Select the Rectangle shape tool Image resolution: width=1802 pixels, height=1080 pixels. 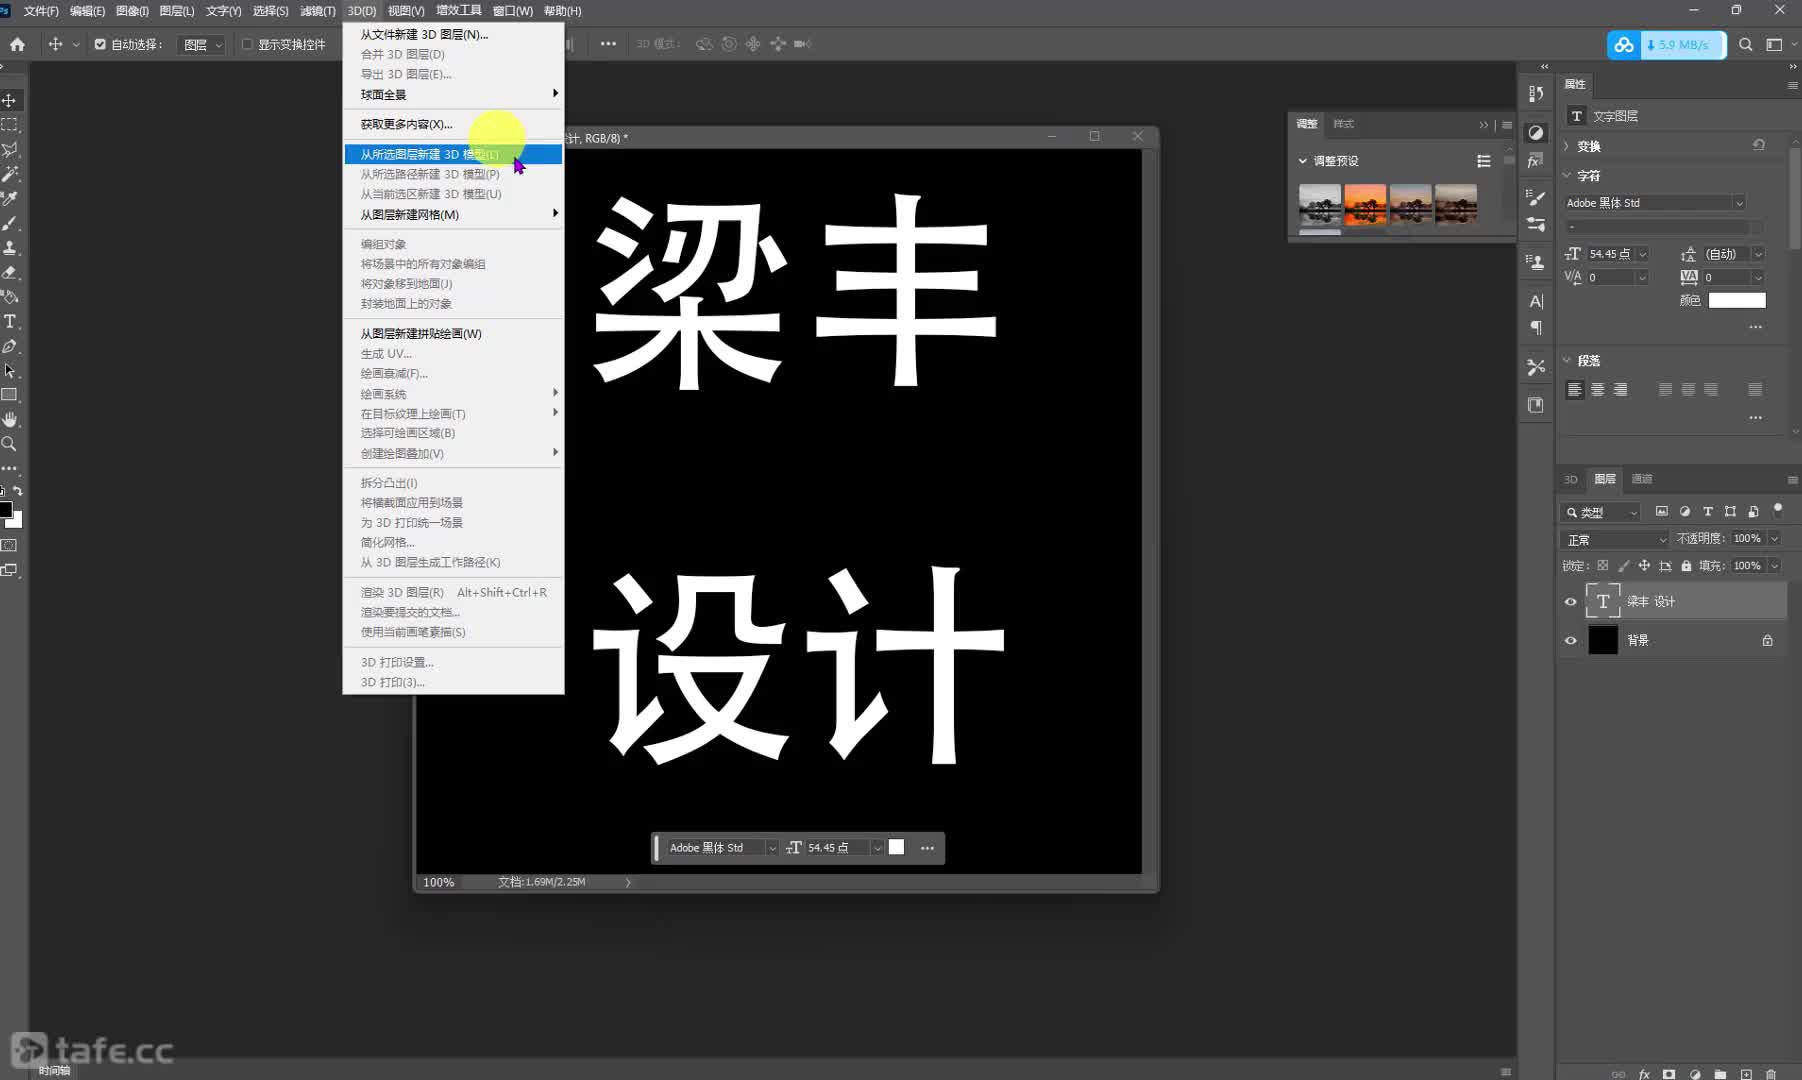point(10,395)
